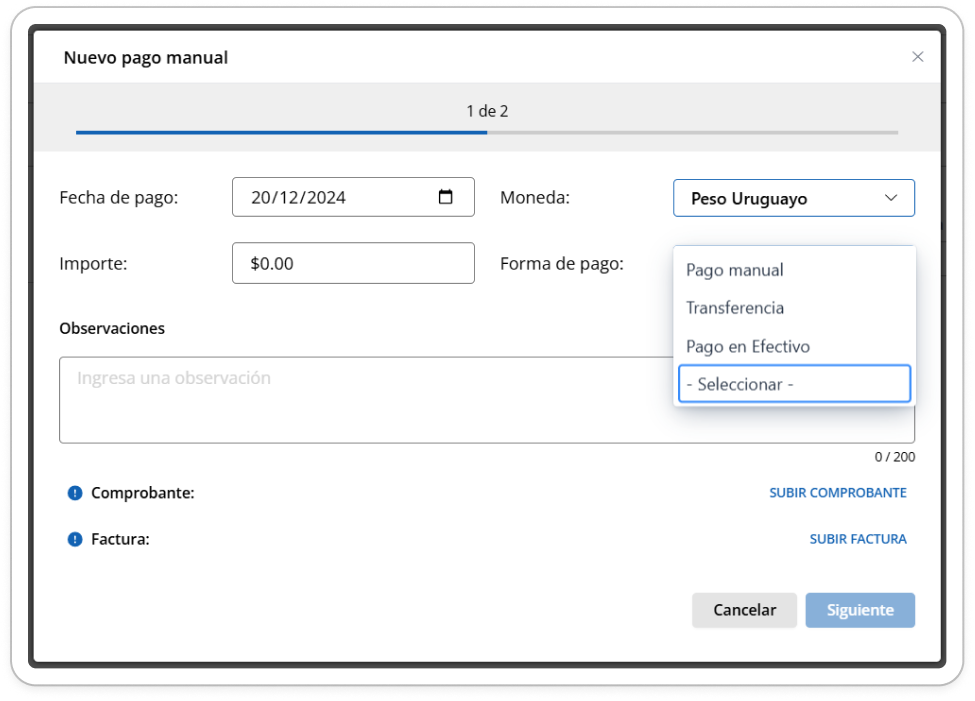Pick Pago en Efectivo option
Viewport: 975px width, 701px height.
[x=793, y=346]
